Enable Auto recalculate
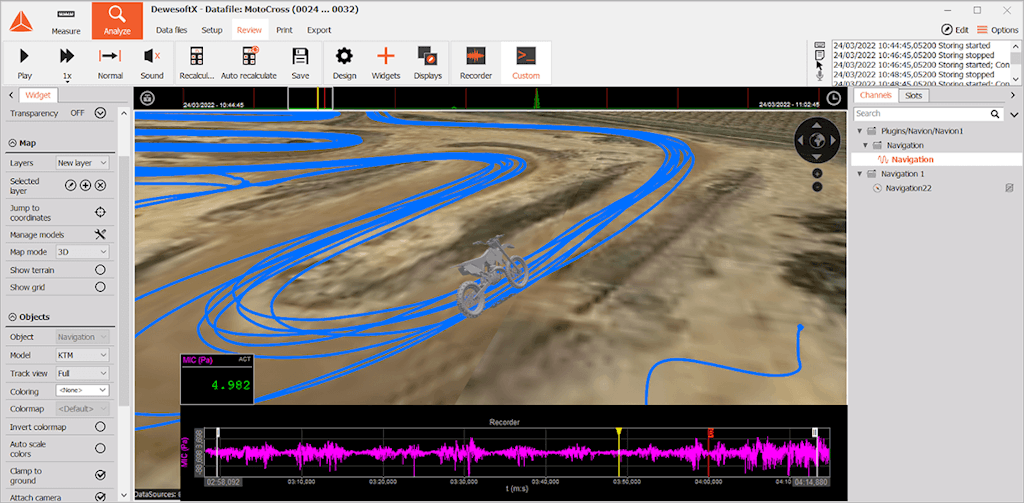This screenshot has height=503, width=1024. pyautogui.click(x=249, y=63)
